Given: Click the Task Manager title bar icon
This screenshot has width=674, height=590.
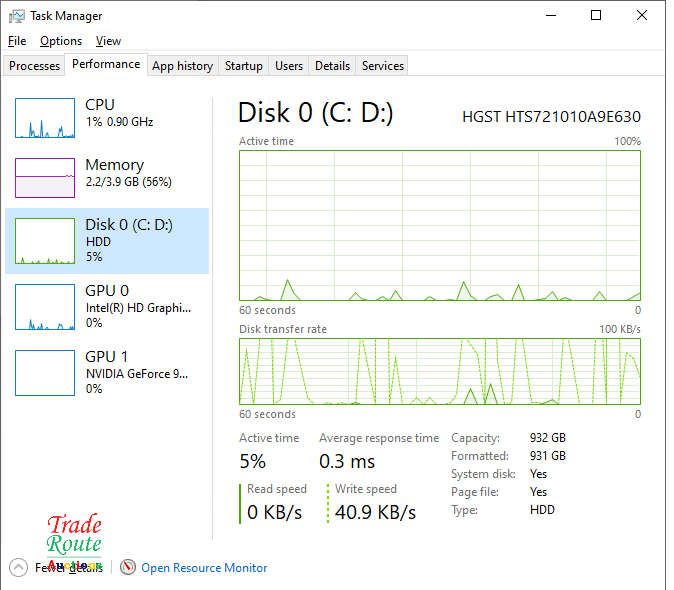Looking at the screenshot, I should [17, 16].
